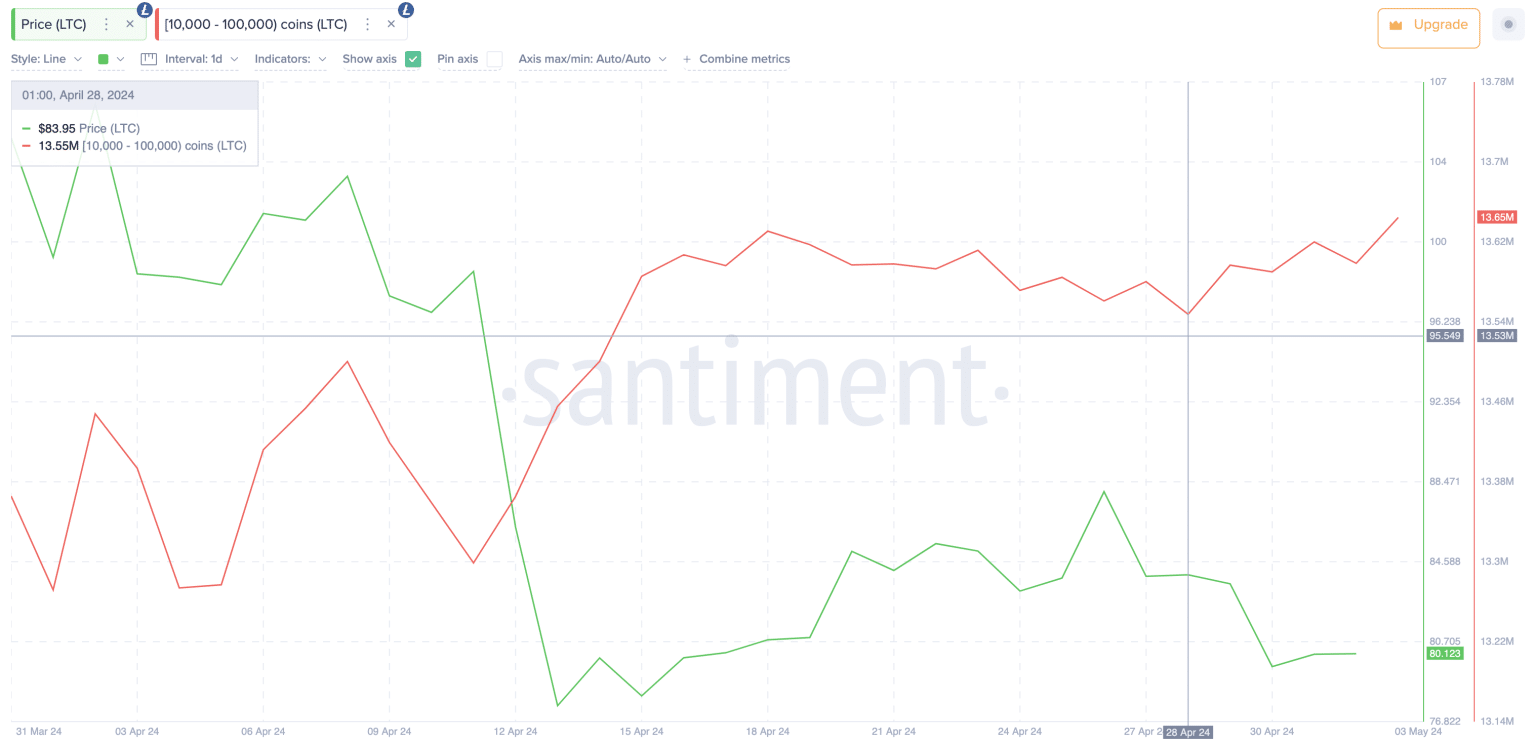Click the Upgrade button

coord(1427,26)
